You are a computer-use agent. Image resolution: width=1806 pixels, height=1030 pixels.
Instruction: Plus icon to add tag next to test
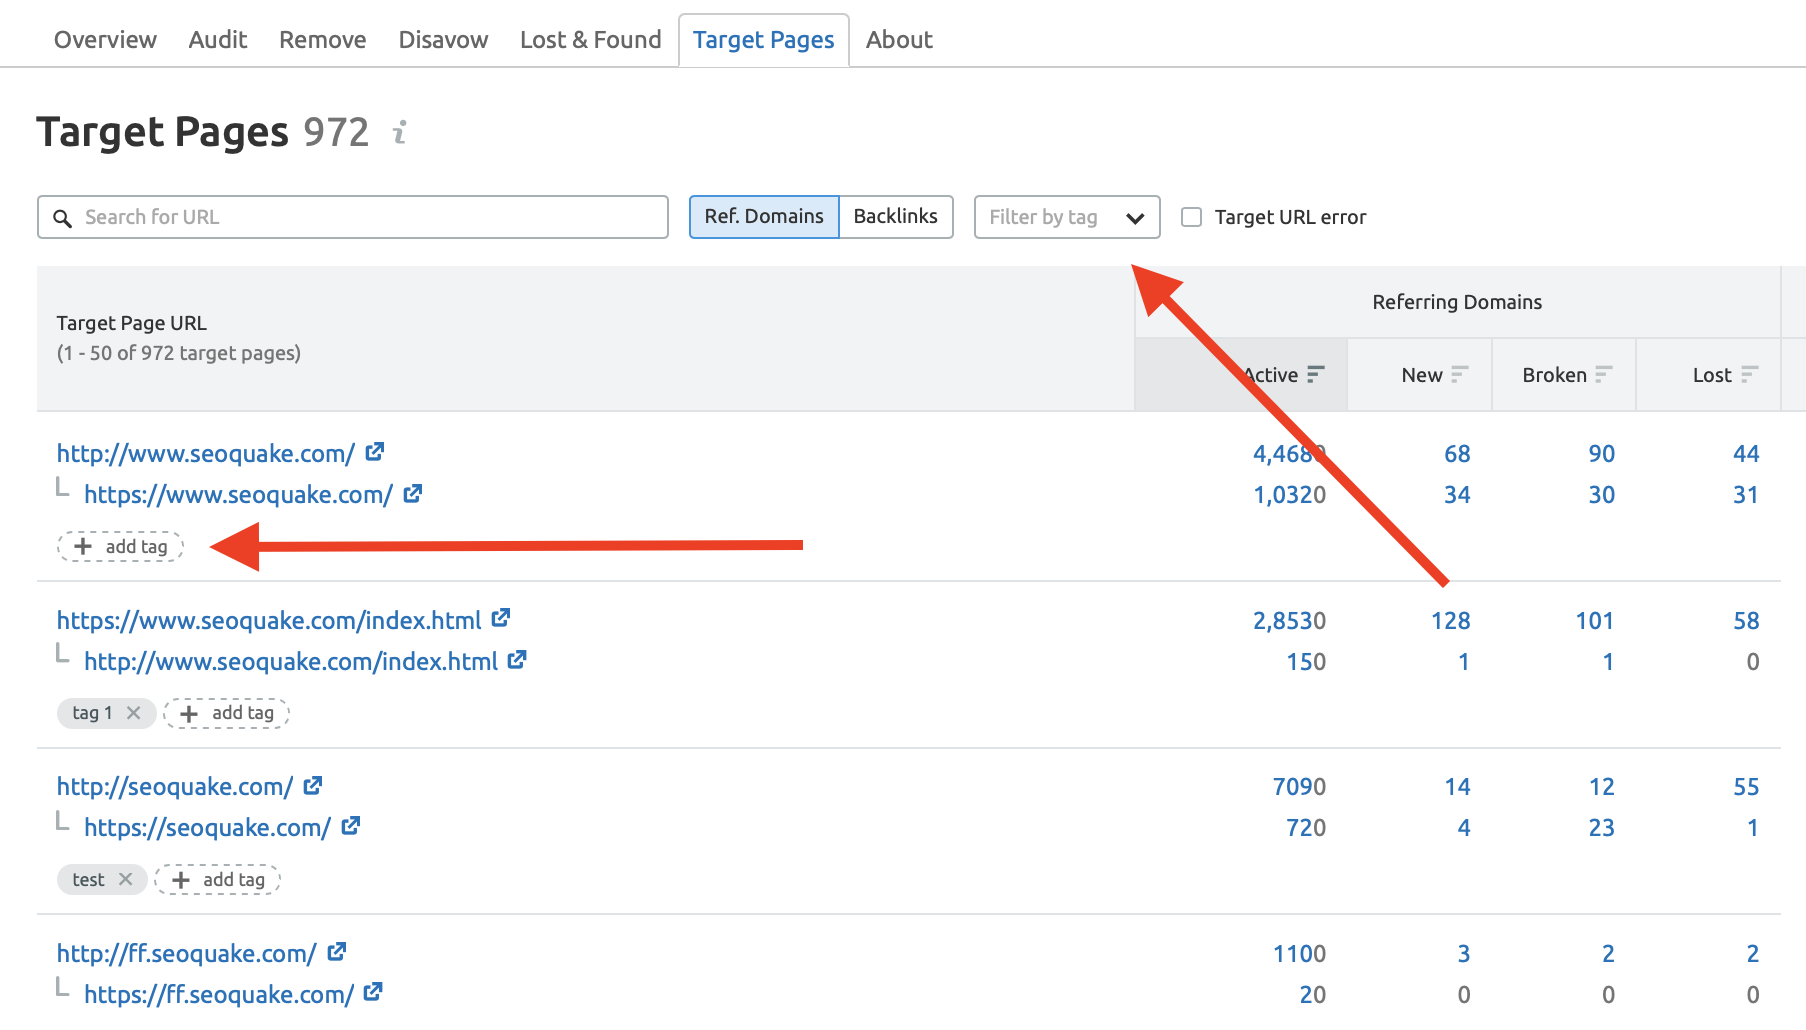point(181,880)
